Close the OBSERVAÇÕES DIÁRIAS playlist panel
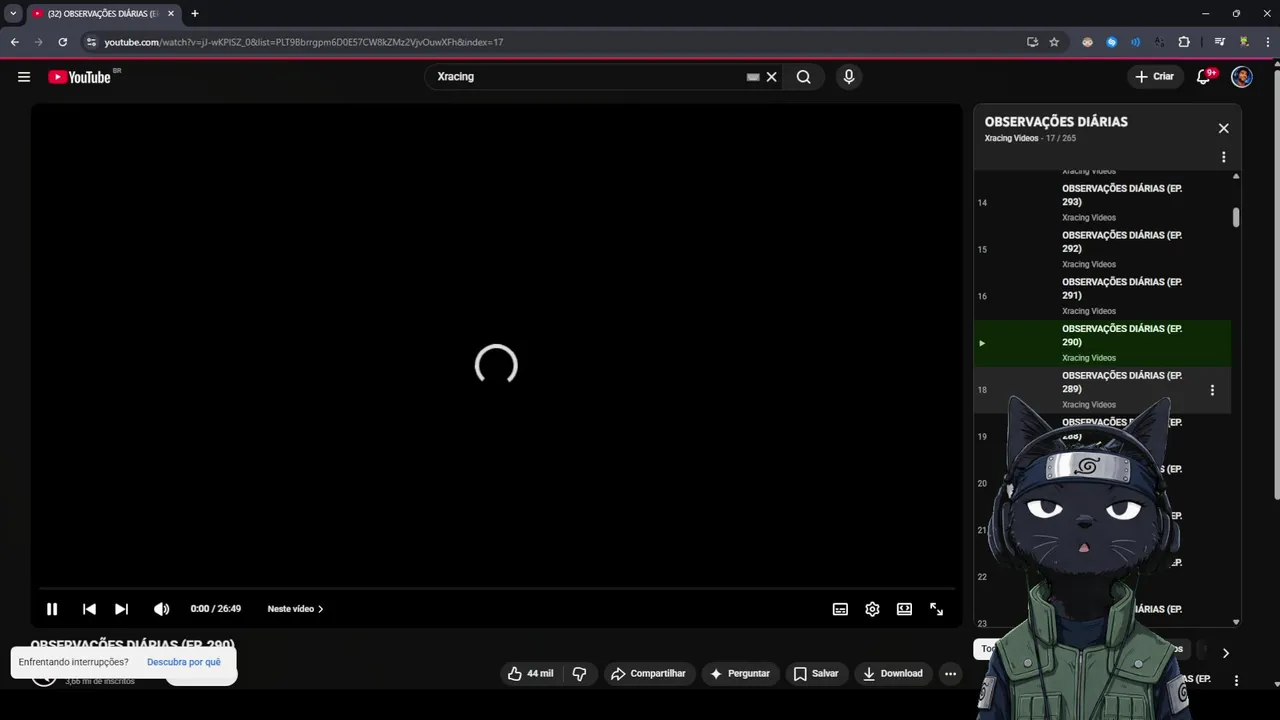This screenshot has width=1280, height=720. (1223, 128)
